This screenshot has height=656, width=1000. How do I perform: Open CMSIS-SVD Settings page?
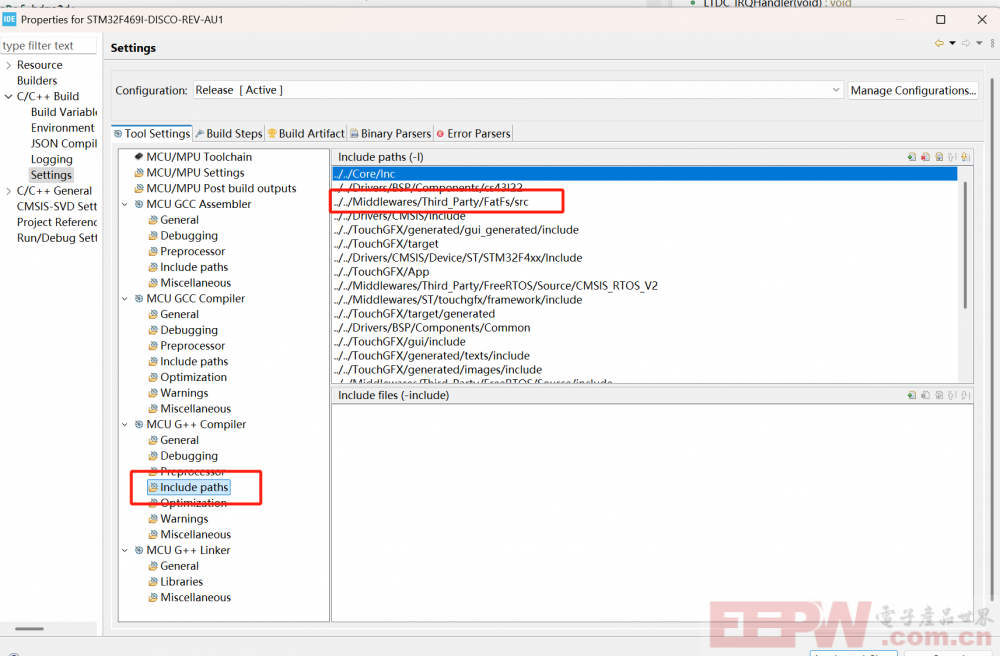pos(57,207)
